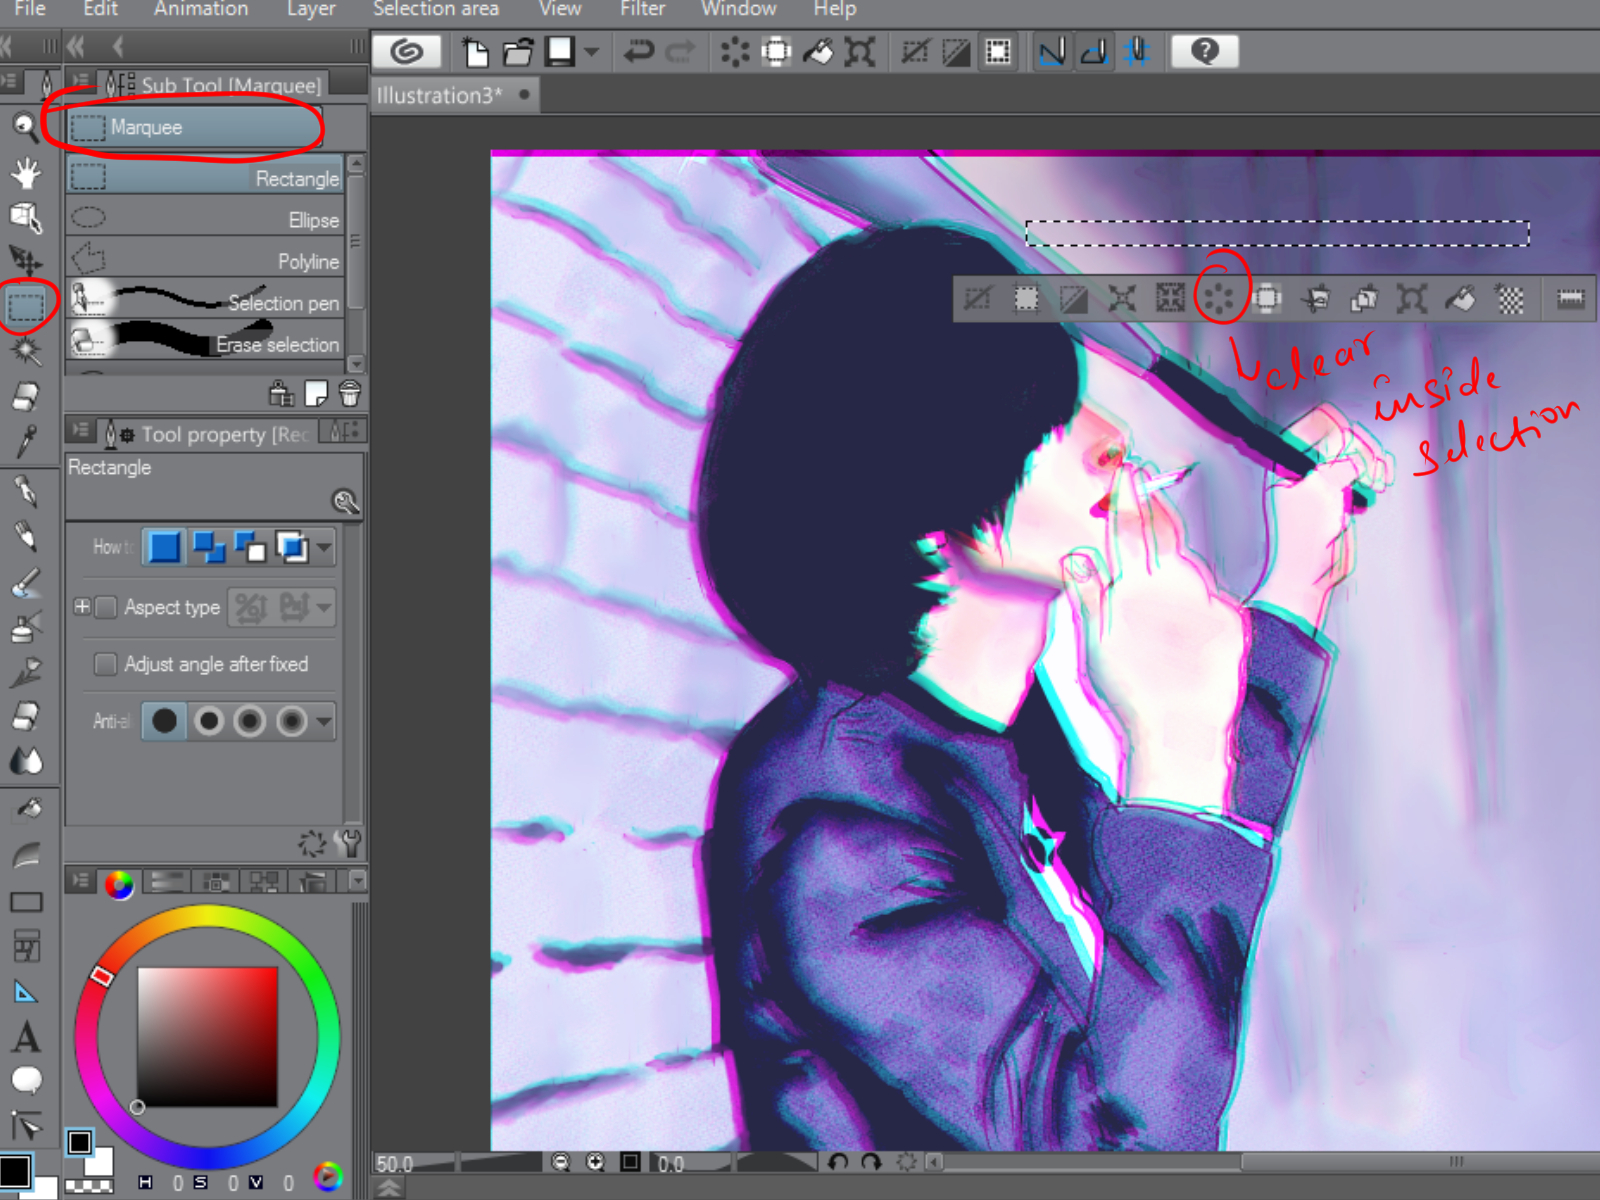
Task: Select the Zoom magnifier tool
Action: (25, 127)
